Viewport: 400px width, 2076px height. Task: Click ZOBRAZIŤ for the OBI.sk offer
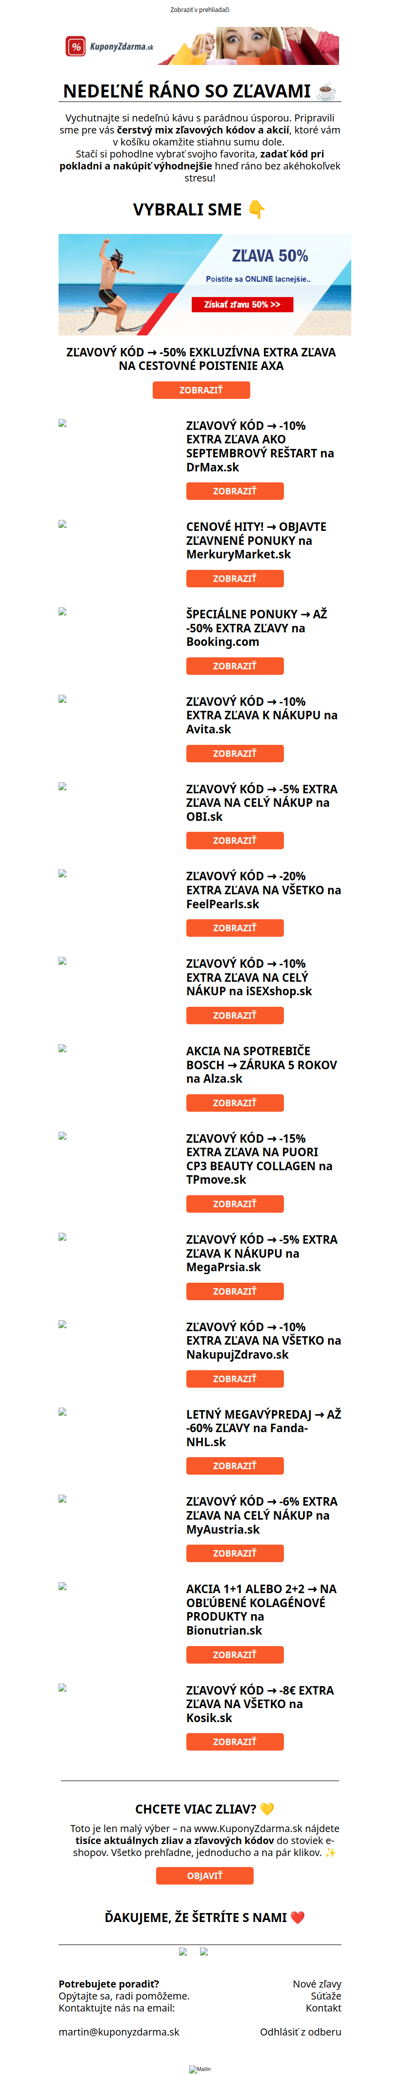coord(235,840)
